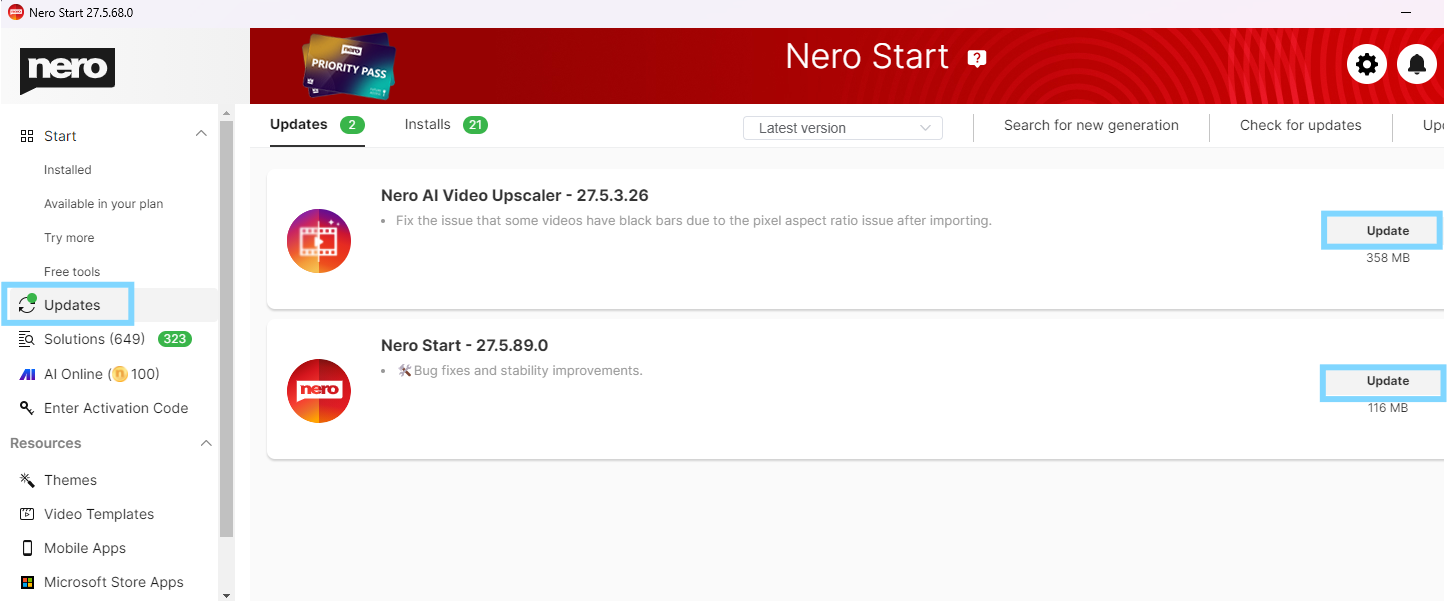Click Search for new generation
Viewport: 1447px width, 601px height.
1091,126
